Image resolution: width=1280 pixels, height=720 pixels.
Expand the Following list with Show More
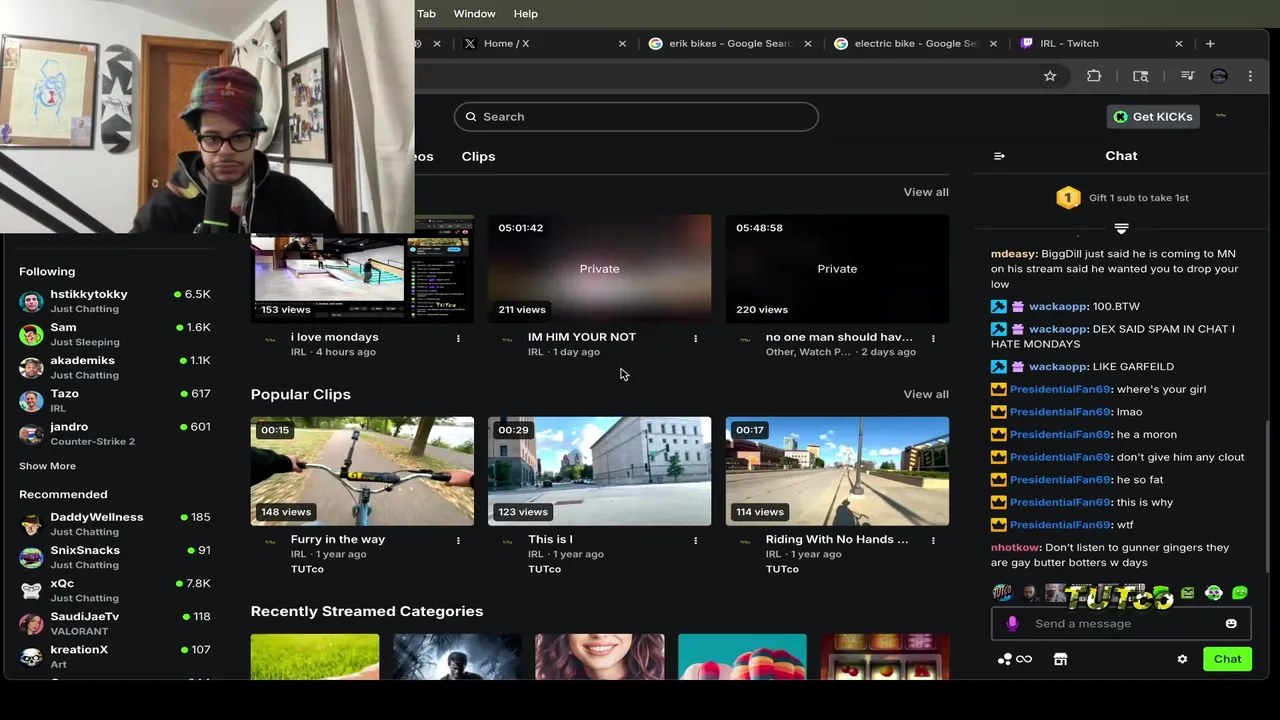47,466
